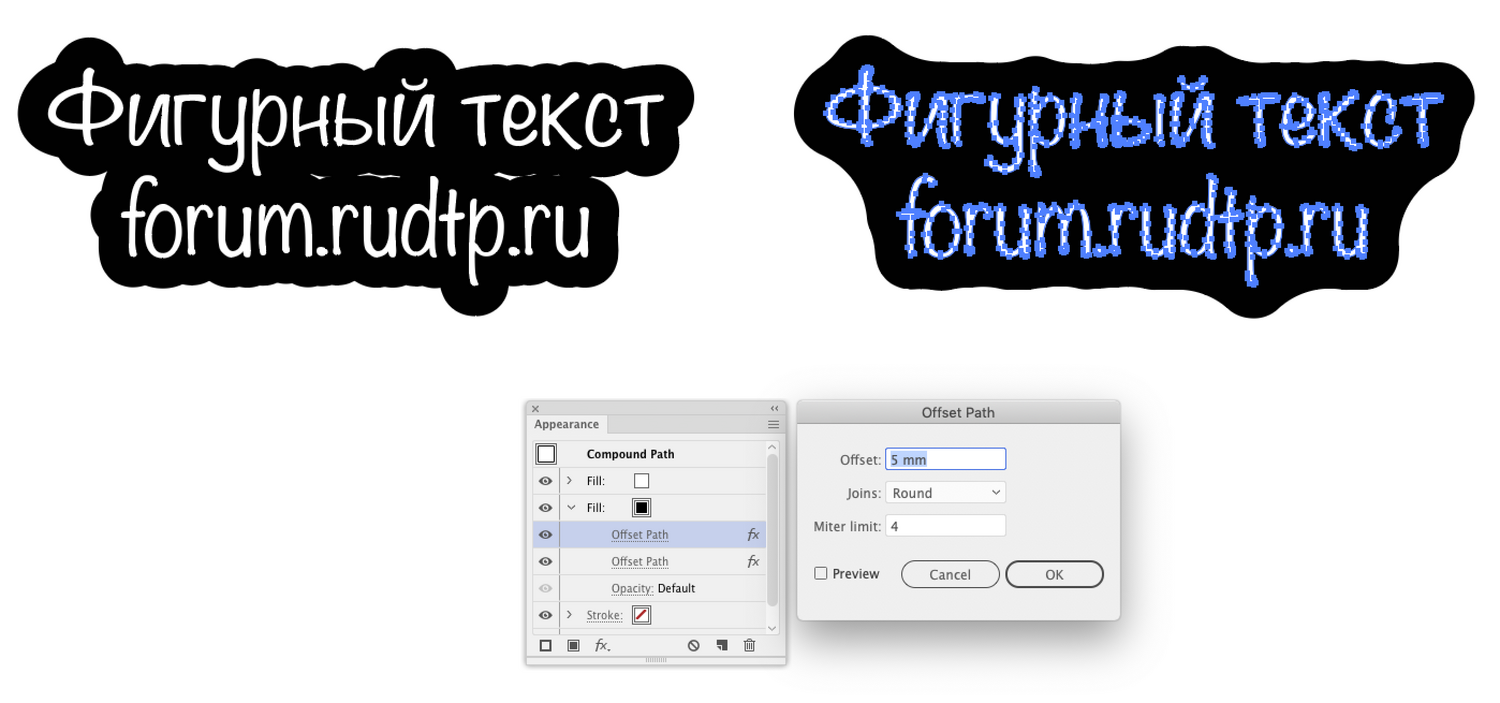Screen dimensions: 1500x703
Task: Click the Offset Path dialog title bar
Action: (958, 412)
